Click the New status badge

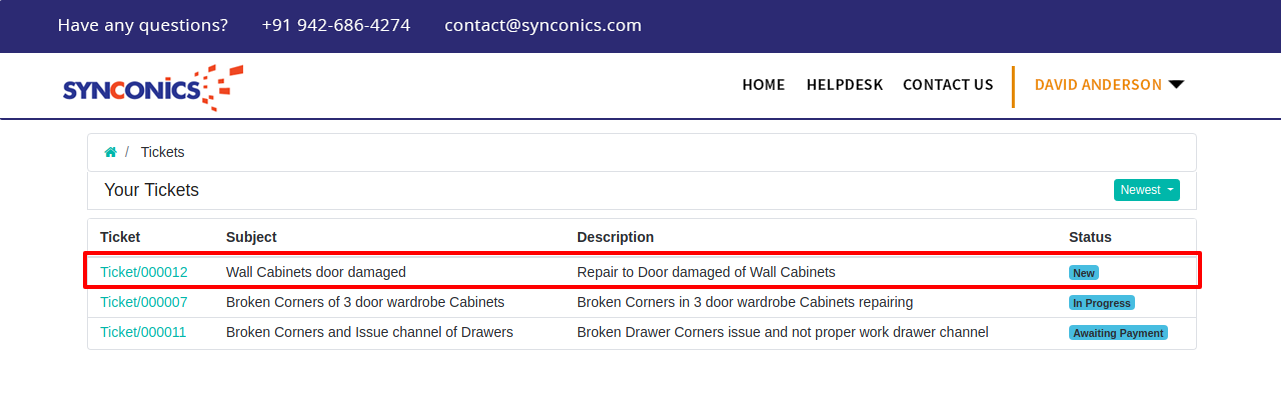click(x=1084, y=273)
